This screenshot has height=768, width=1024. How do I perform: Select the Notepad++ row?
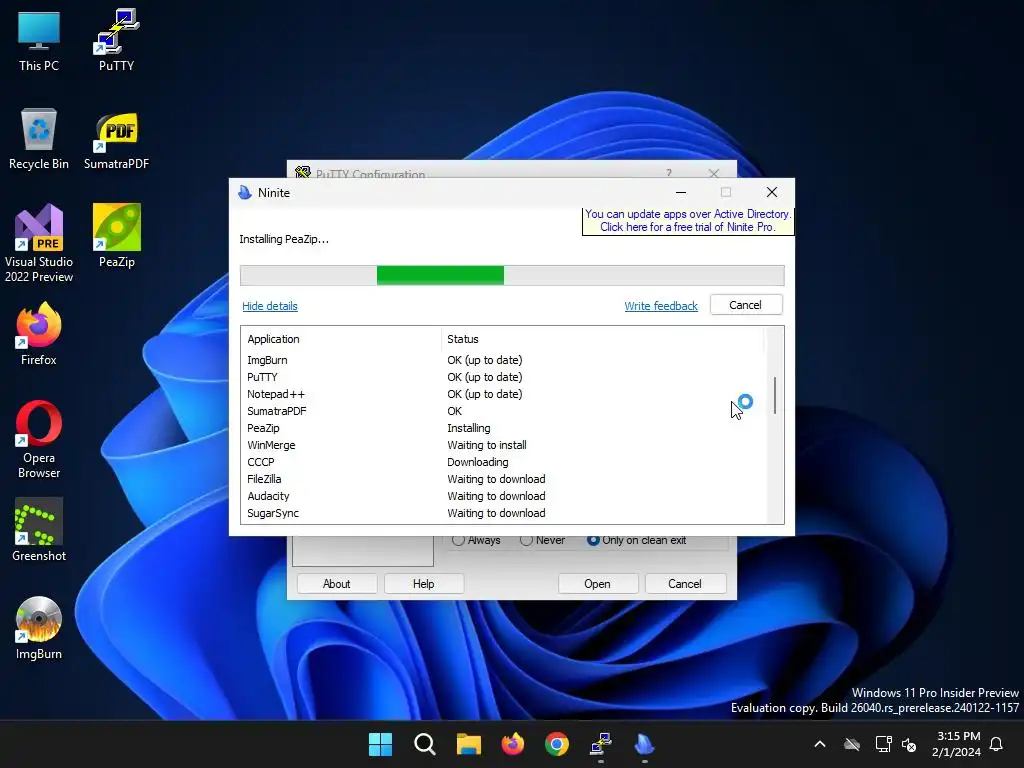[503, 394]
